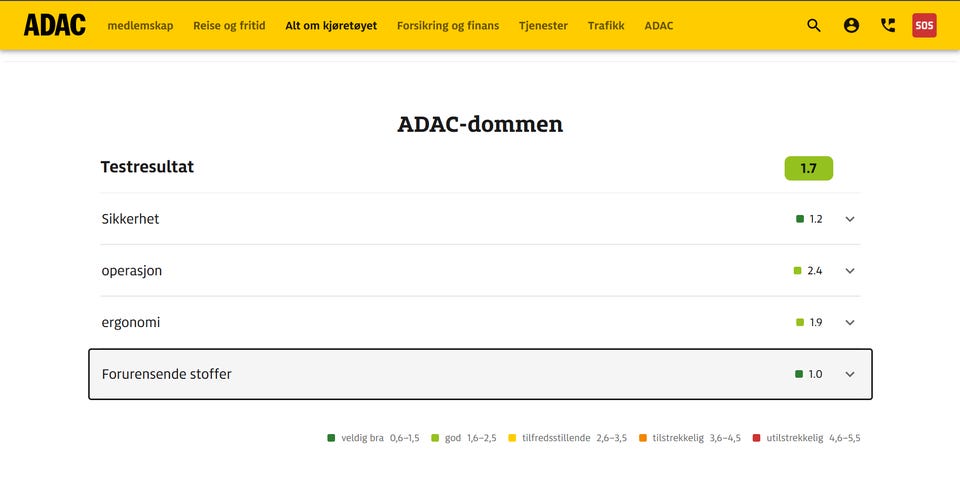Click the Forurensende stoffer label
Image resolution: width=960 pixels, height=502 pixels.
pos(167,374)
